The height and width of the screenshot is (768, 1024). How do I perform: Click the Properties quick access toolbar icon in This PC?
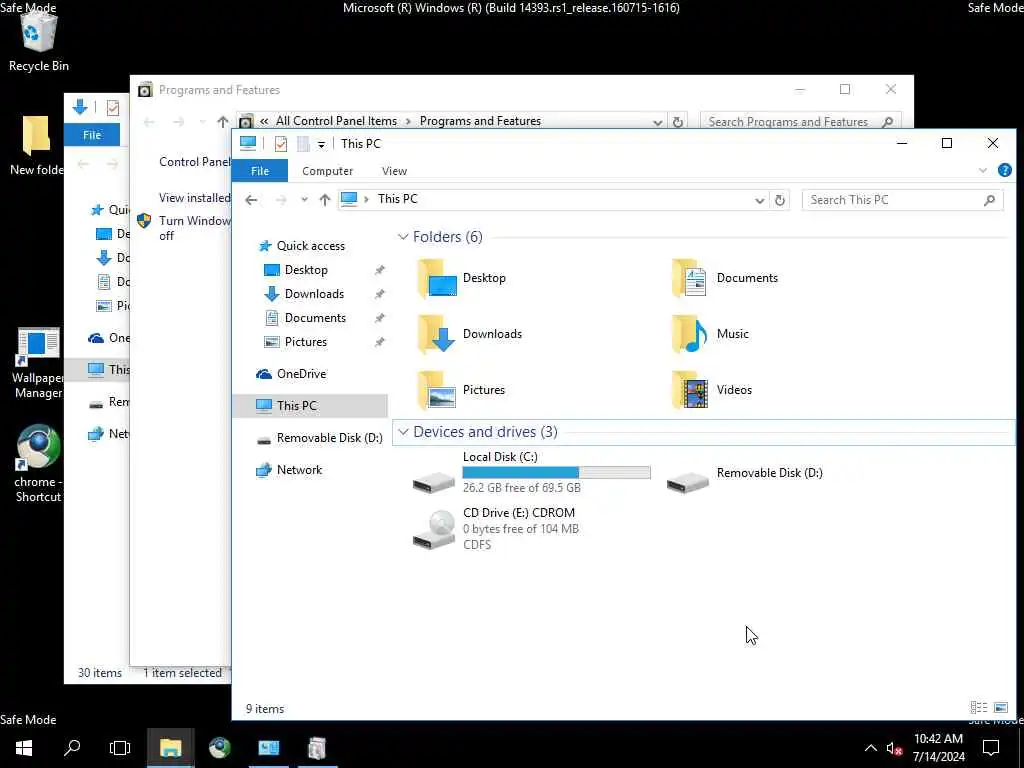[x=281, y=144]
